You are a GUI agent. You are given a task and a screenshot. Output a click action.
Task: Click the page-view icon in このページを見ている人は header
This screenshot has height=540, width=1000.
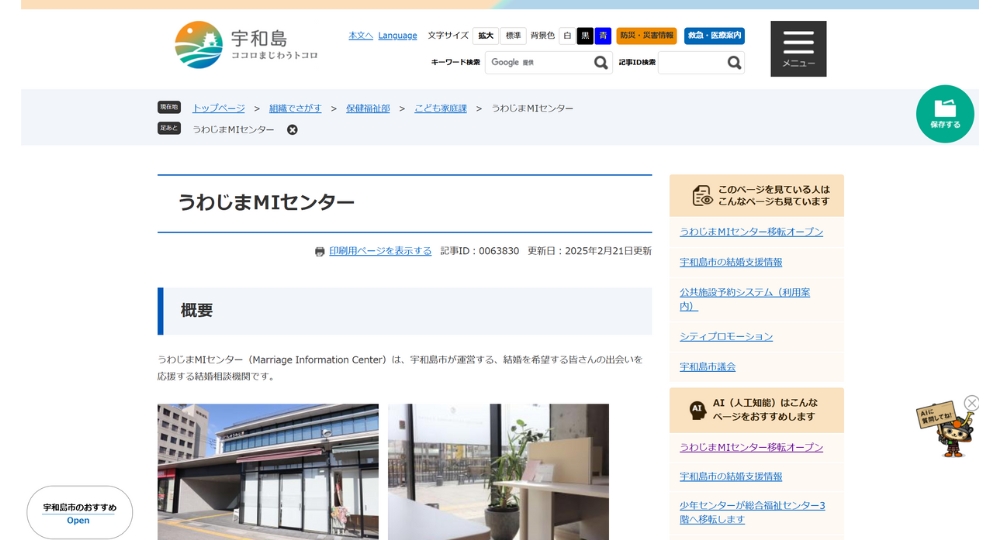[702, 195]
